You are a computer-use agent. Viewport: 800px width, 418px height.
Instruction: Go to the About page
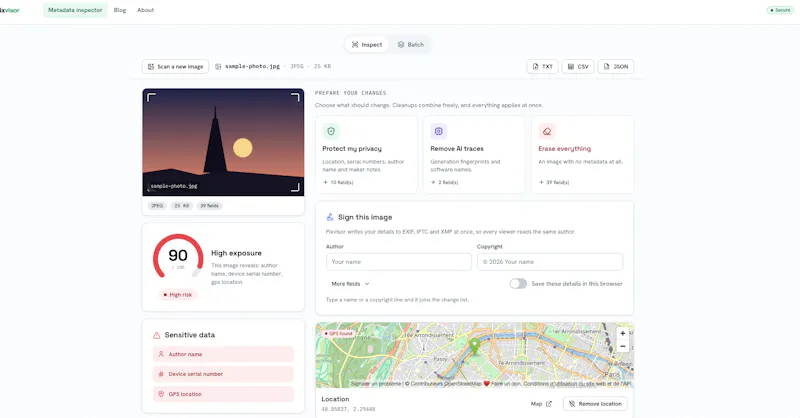click(145, 10)
